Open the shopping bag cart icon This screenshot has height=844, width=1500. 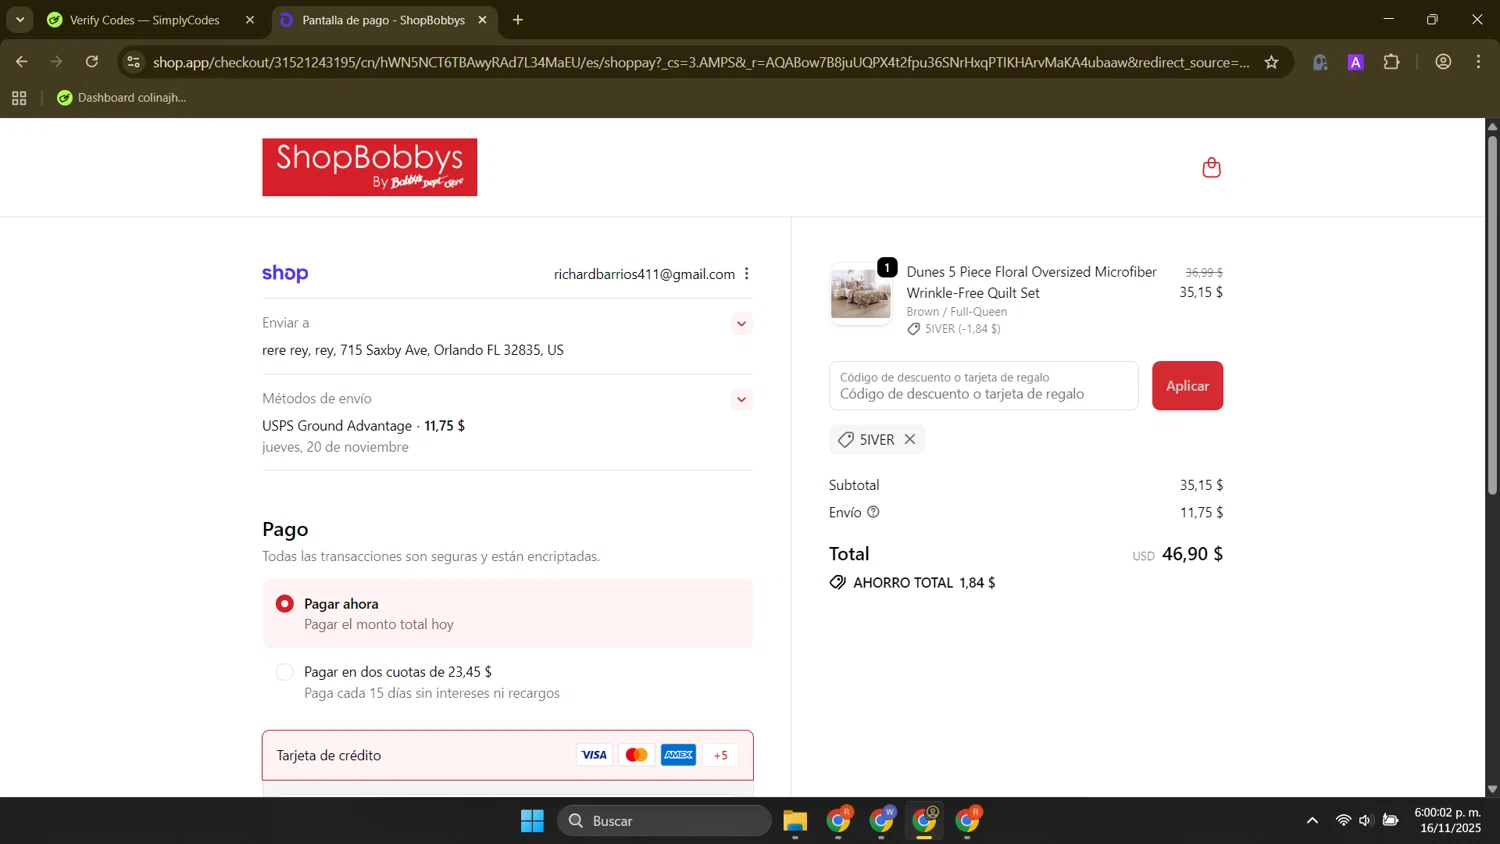(1211, 168)
